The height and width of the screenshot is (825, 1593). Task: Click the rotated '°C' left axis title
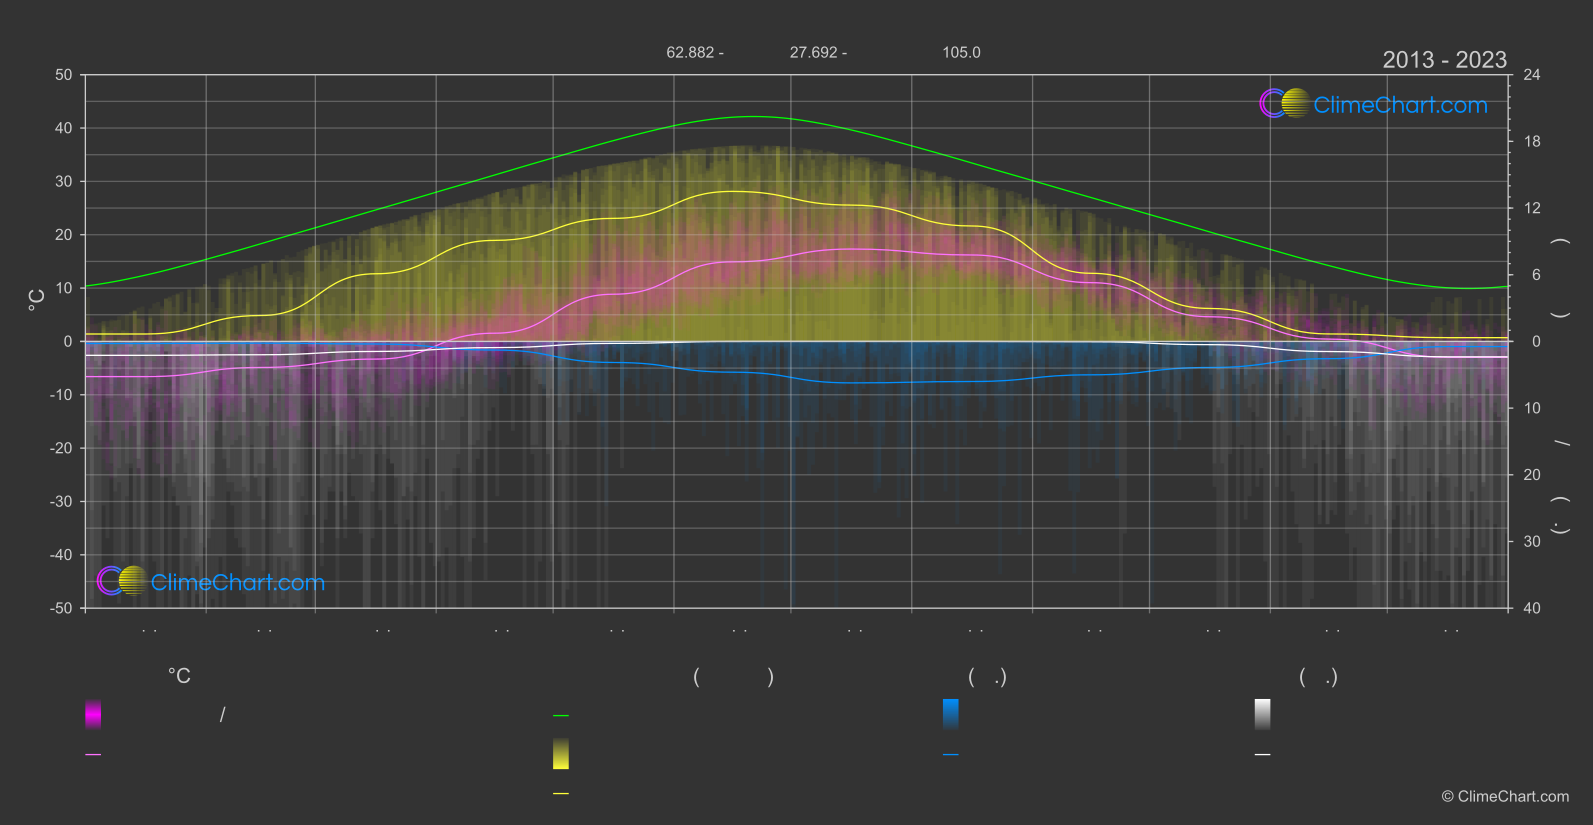click(37, 300)
